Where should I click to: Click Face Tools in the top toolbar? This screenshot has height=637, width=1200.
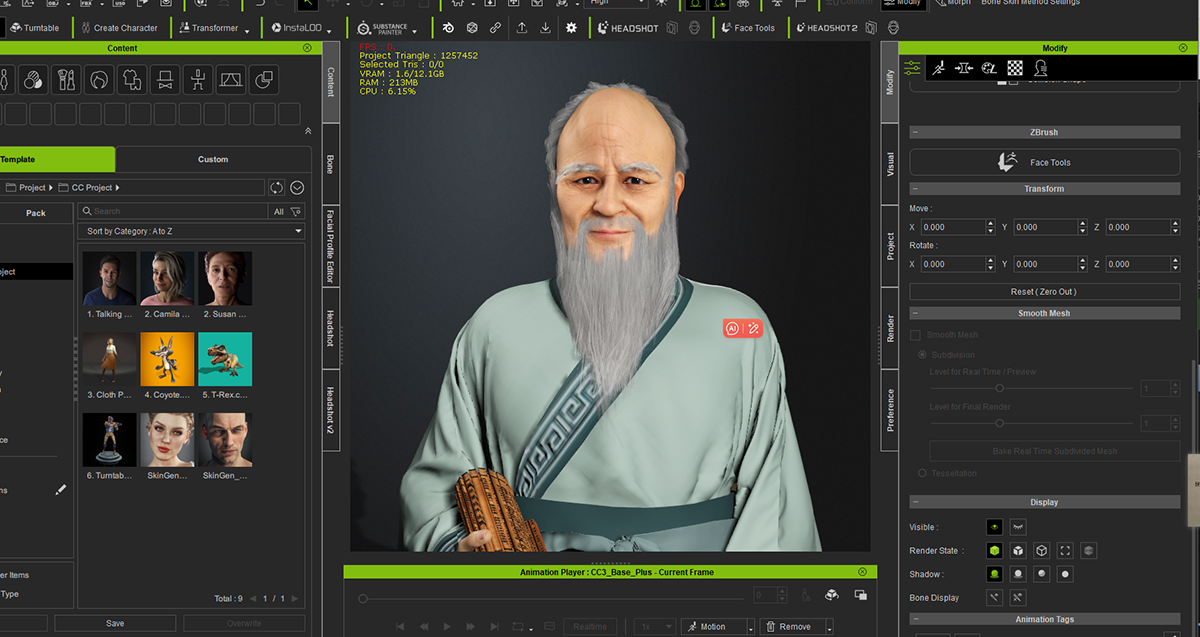(x=747, y=28)
